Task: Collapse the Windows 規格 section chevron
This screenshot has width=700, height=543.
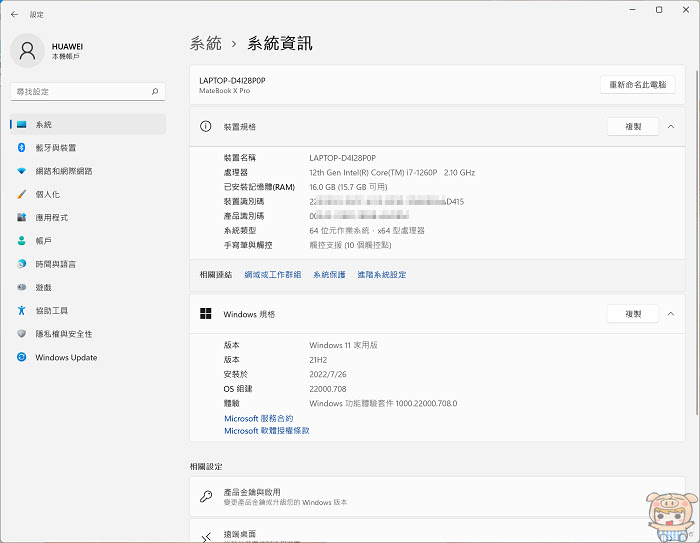Action: 671,314
